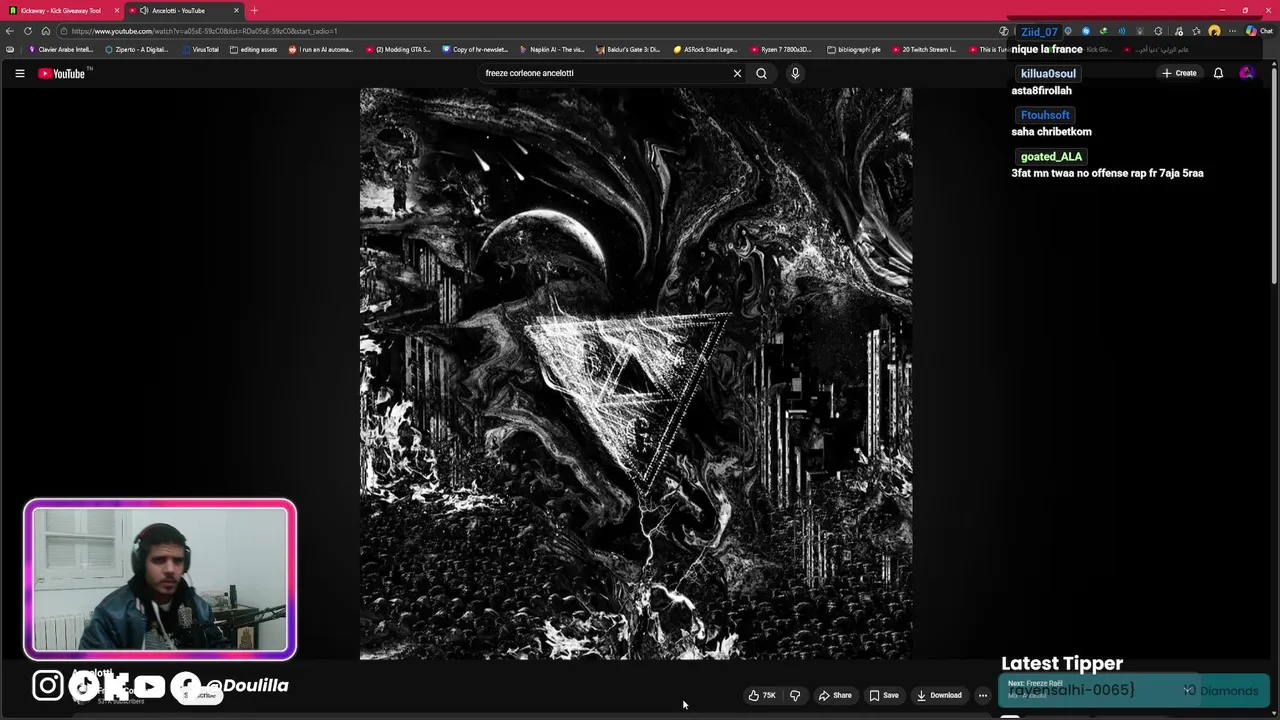Switch to the Kickaway Giveaway Tool tab

(60, 10)
